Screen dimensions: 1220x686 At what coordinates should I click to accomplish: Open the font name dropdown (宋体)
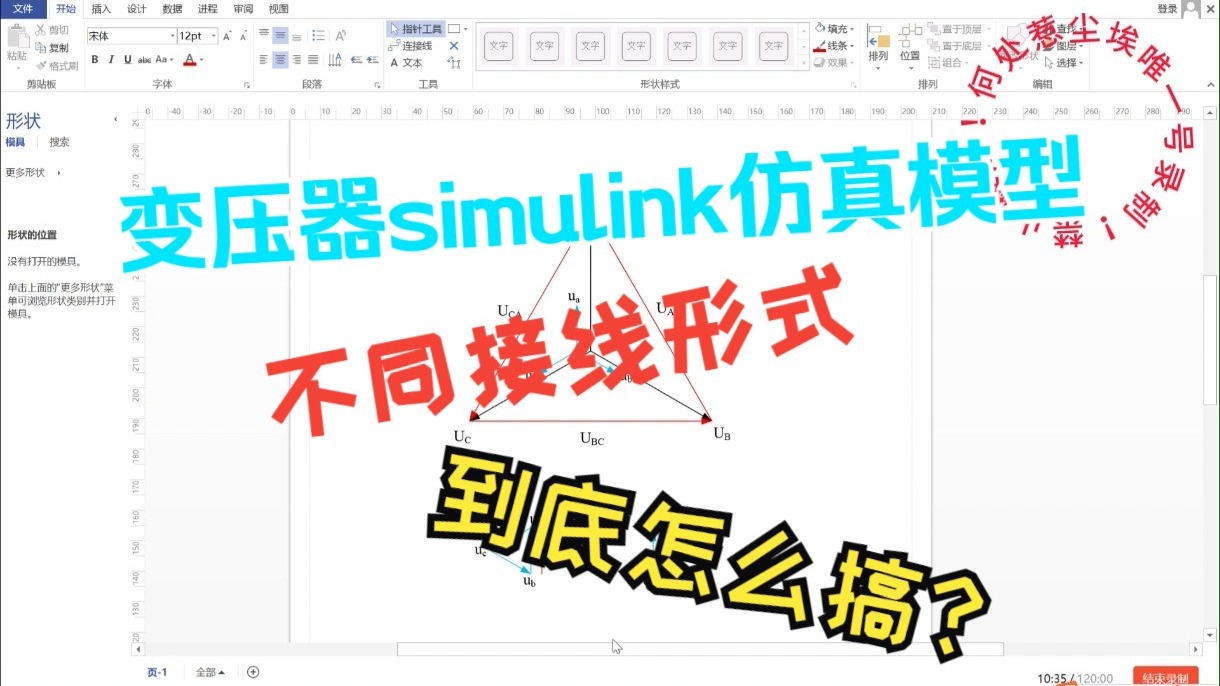(x=170, y=36)
